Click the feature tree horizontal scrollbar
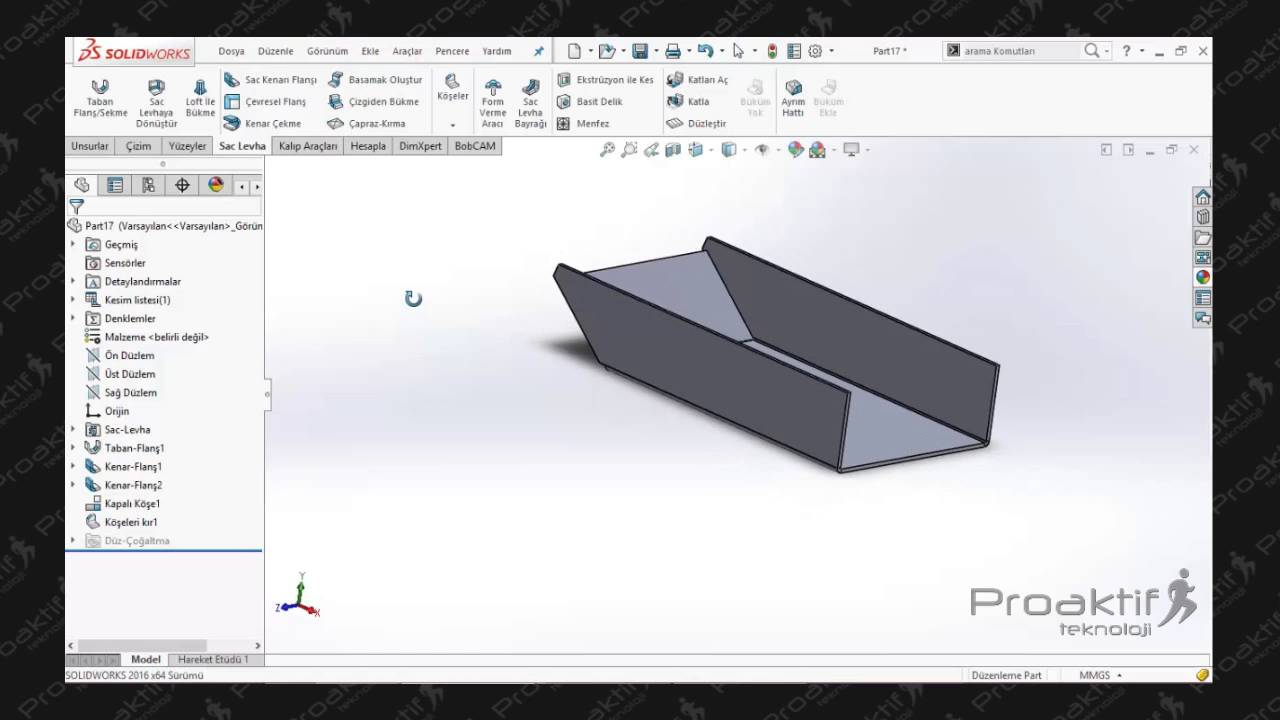 142,646
